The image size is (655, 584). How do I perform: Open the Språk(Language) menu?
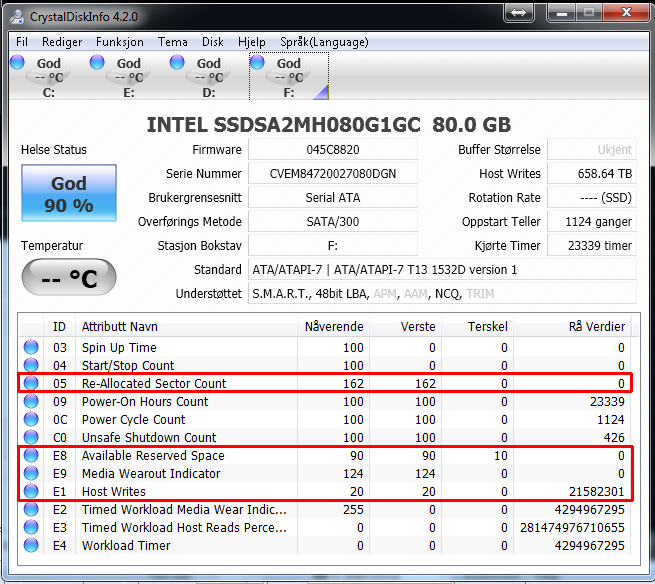pos(324,42)
